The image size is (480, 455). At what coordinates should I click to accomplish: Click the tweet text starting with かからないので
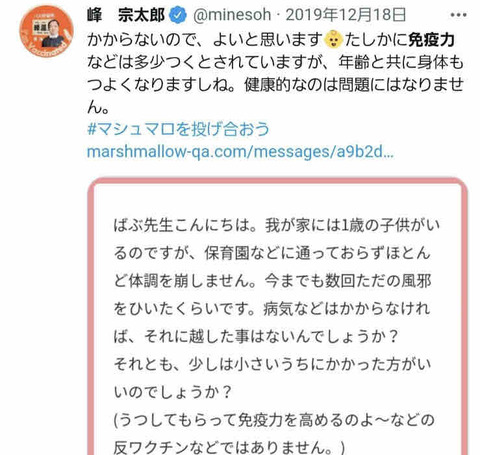point(275,73)
